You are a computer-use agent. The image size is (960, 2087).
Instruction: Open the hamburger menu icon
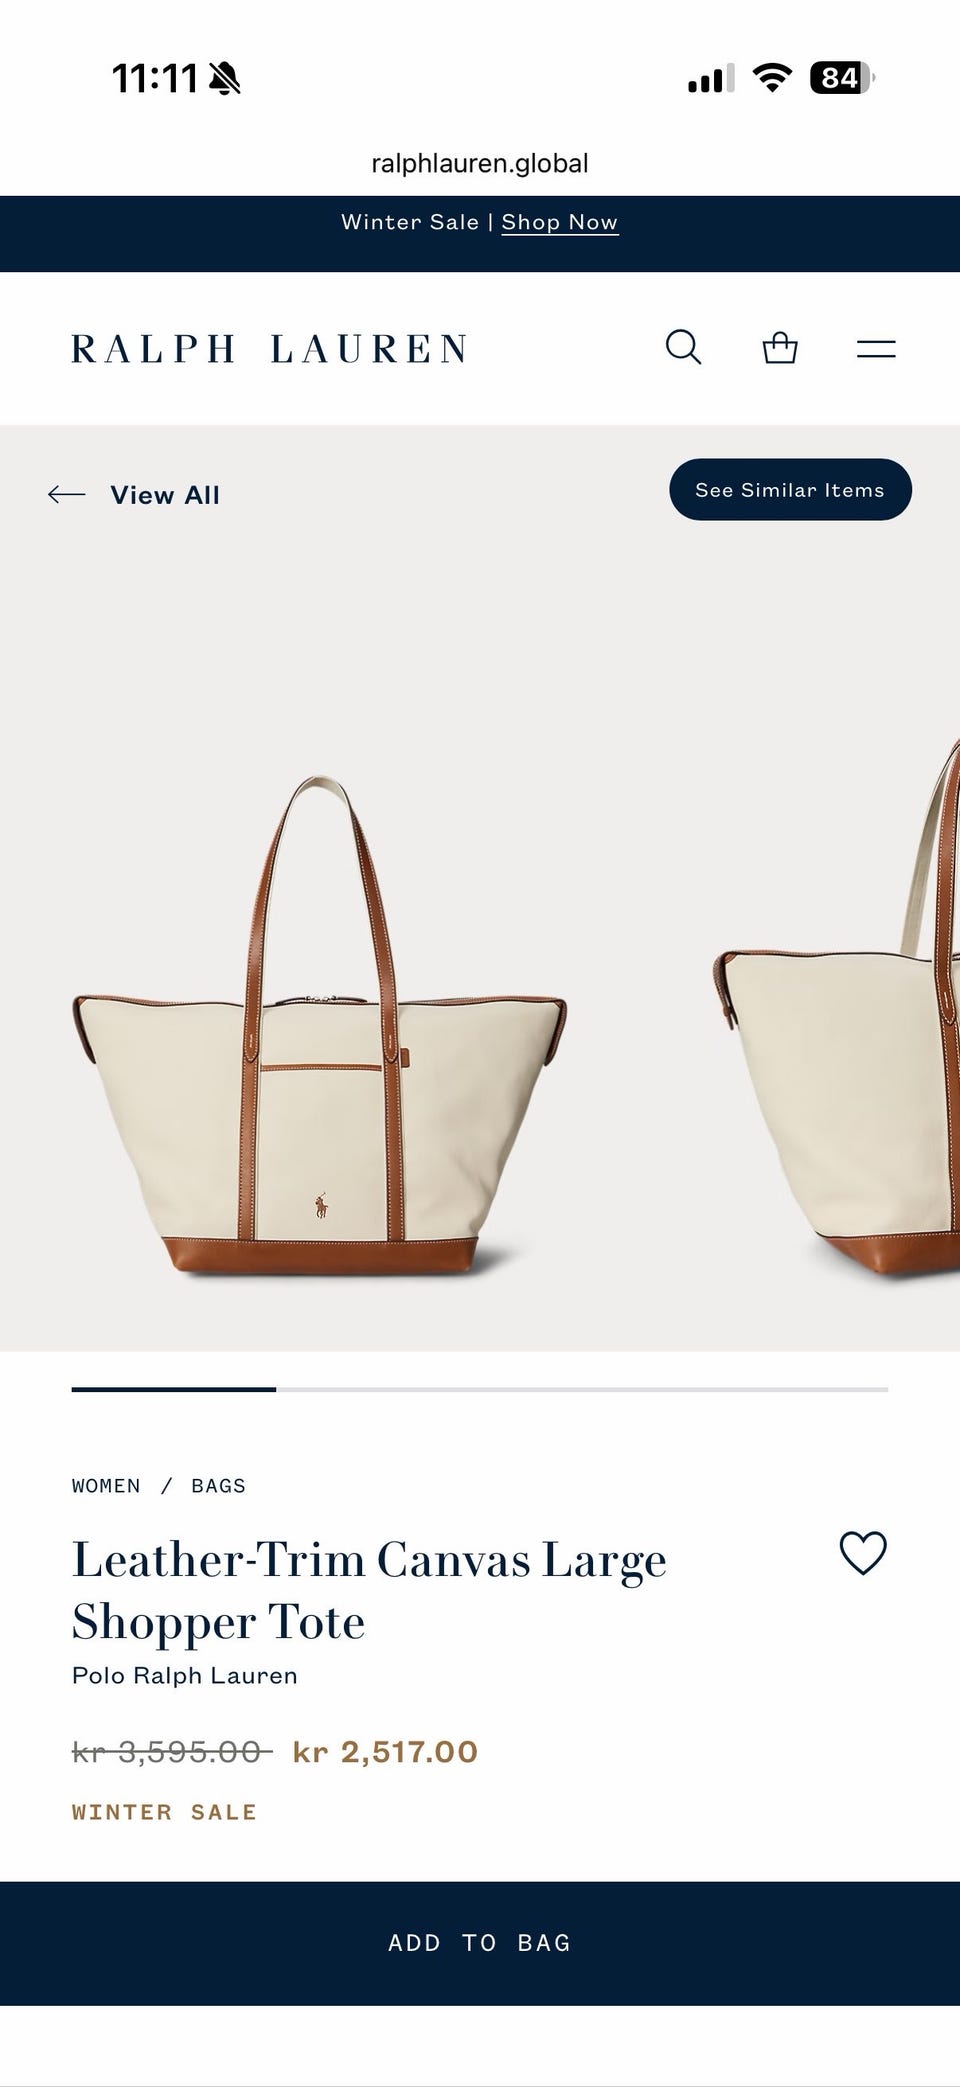click(876, 349)
